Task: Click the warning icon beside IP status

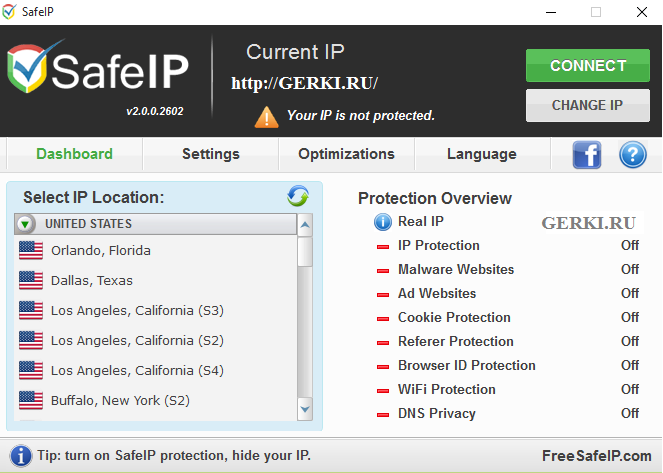Action: coord(266,116)
